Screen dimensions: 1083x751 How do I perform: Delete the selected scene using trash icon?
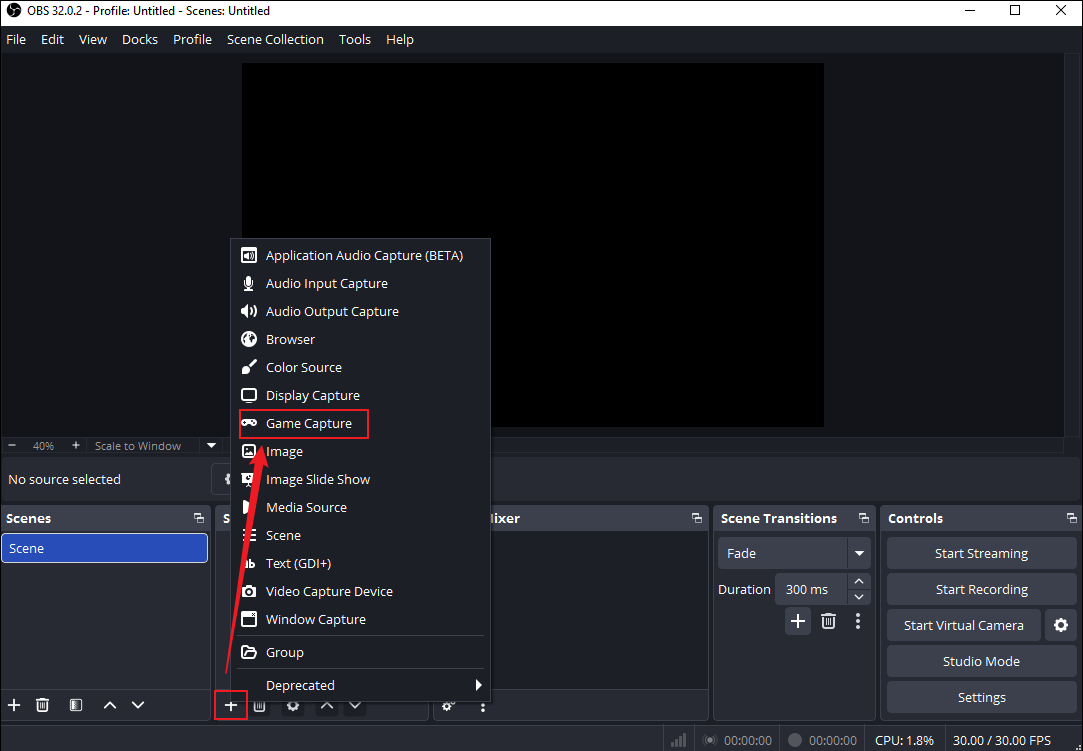(42, 704)
